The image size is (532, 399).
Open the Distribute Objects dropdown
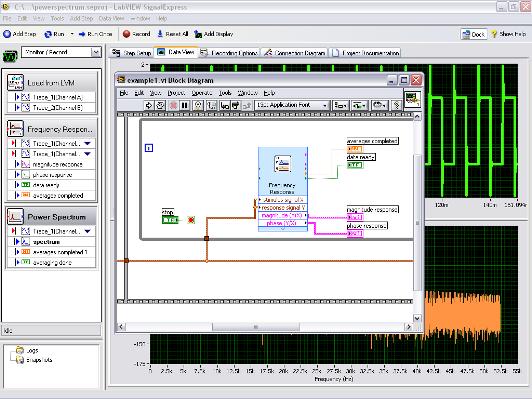click(x=359, y=105)
